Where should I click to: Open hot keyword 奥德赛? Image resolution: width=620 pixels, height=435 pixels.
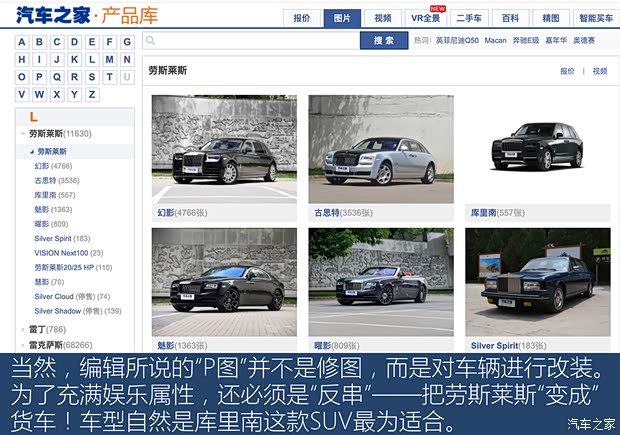pos(584,40)
